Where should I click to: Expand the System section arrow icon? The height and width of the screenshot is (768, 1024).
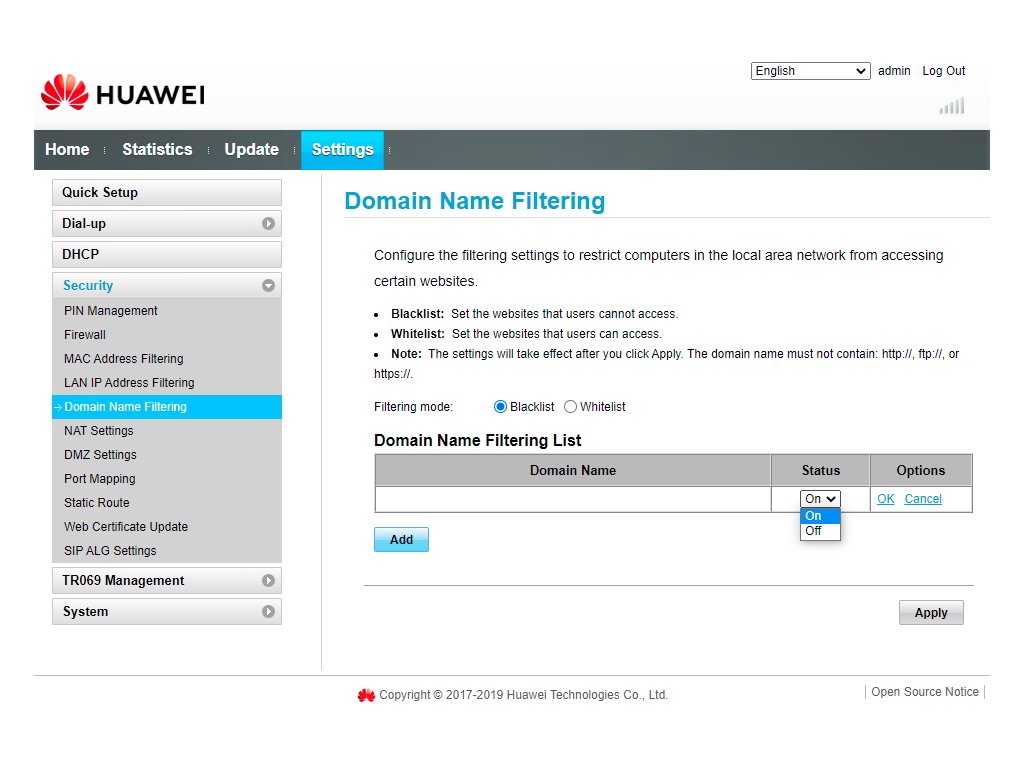click(268, 612)
